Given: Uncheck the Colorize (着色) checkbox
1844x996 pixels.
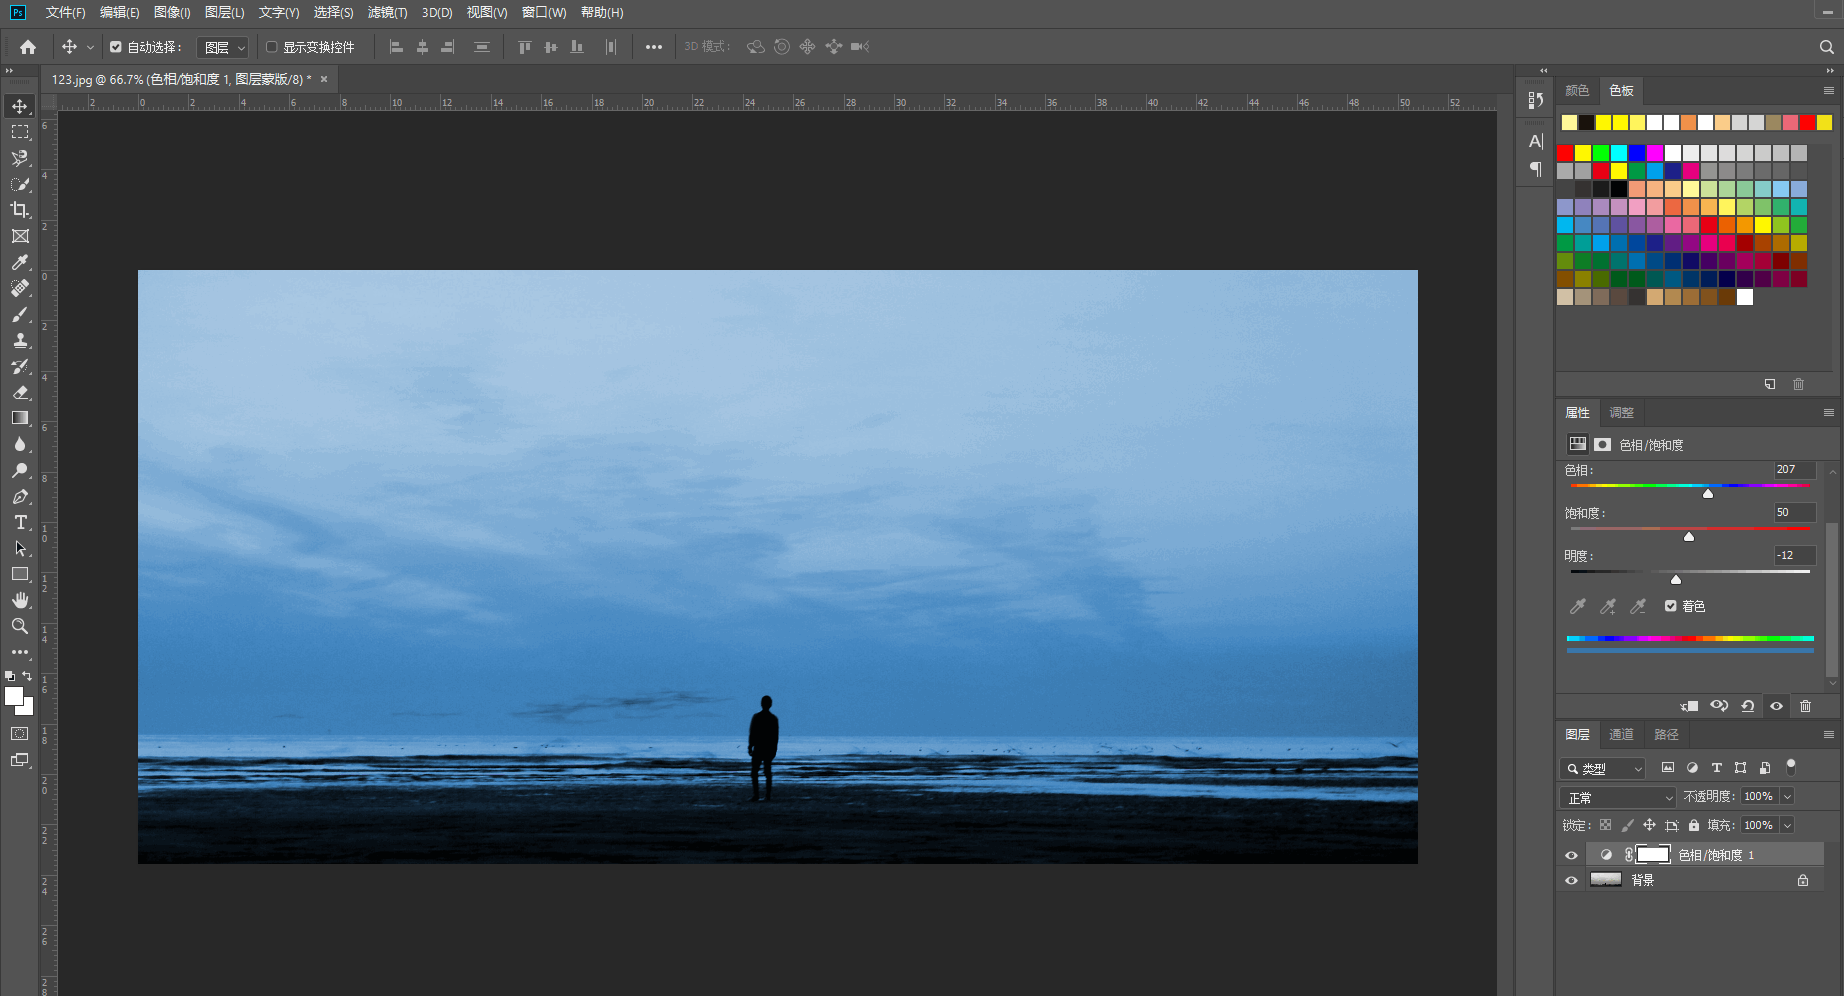Looking at the screenshot, I should (x=1670, y=606).
